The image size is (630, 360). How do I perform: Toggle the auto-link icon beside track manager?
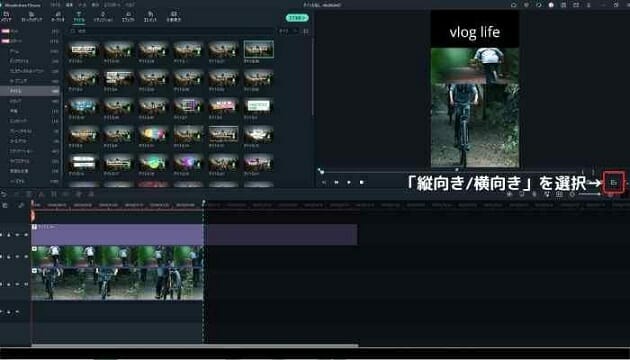click(x=21, y=205)
